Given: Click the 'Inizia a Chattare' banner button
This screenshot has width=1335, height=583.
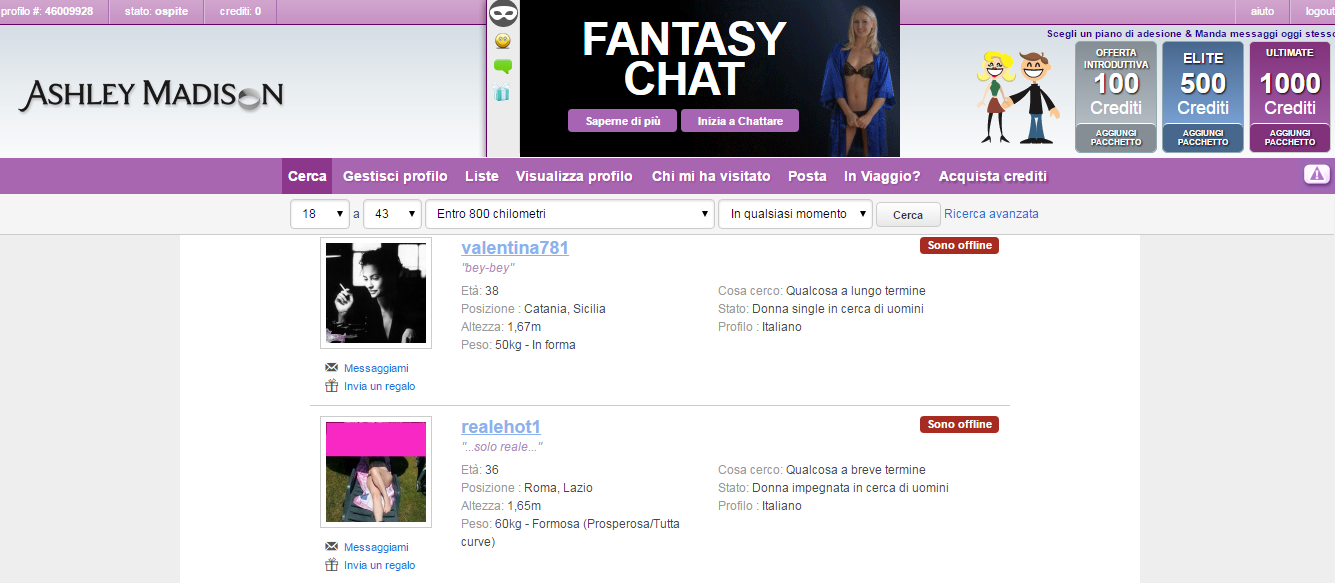Looking at the screenshot, I should (739, 121).
